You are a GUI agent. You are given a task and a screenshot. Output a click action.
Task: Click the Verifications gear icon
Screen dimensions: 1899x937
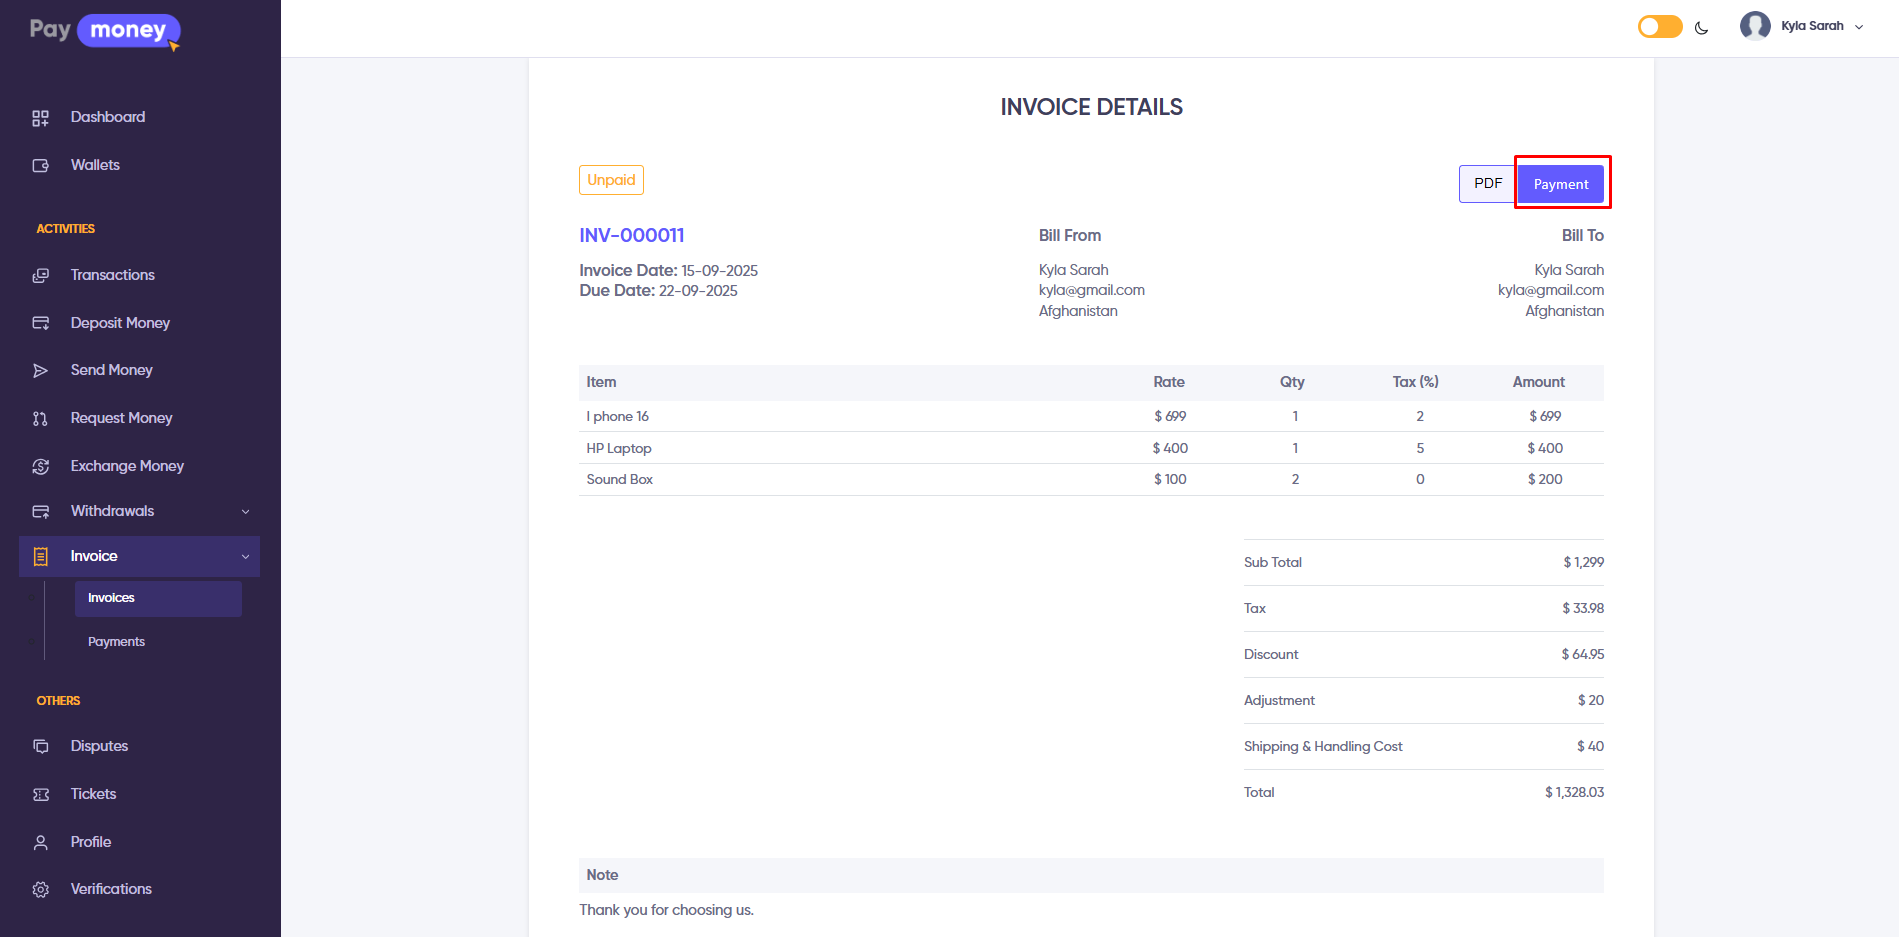[40, 890]
